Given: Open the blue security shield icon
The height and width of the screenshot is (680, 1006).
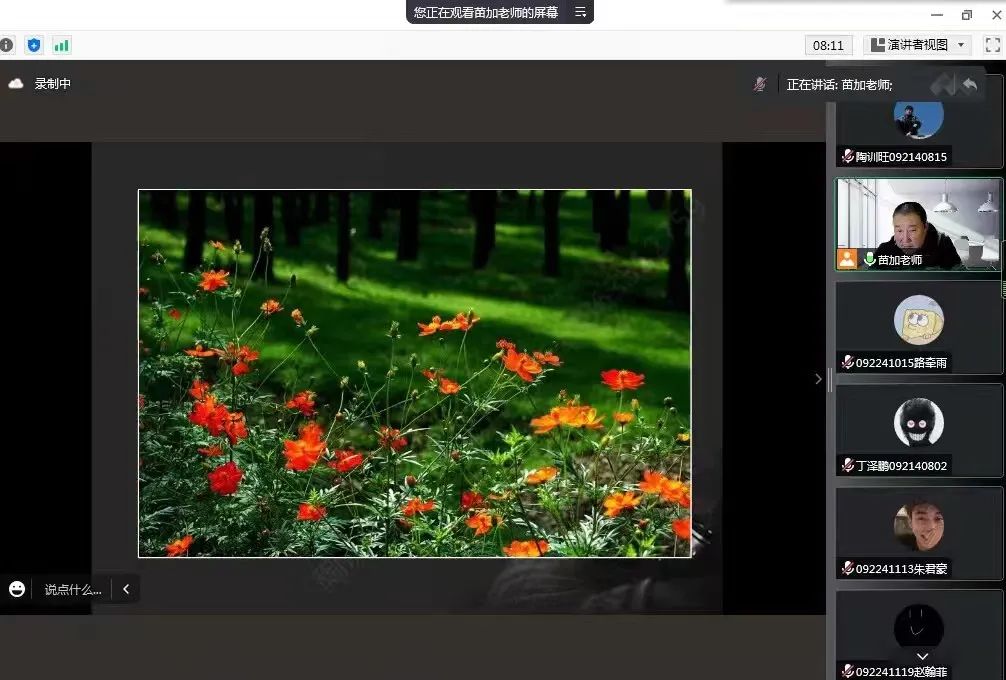Looking at the screenshot, I should (34, 45).
